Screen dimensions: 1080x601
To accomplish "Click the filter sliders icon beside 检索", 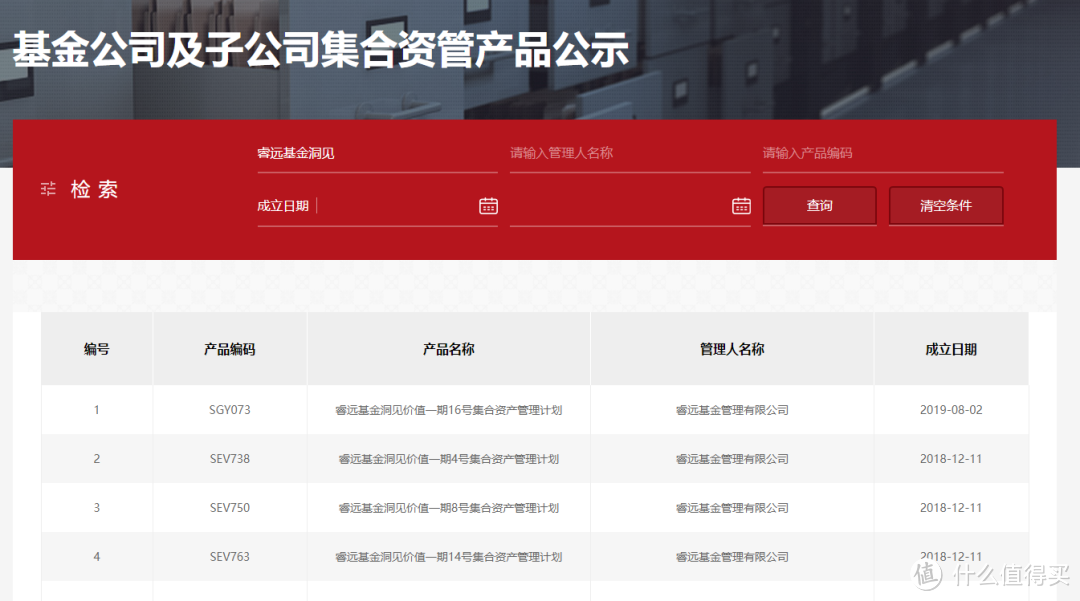I will (48, 189).
